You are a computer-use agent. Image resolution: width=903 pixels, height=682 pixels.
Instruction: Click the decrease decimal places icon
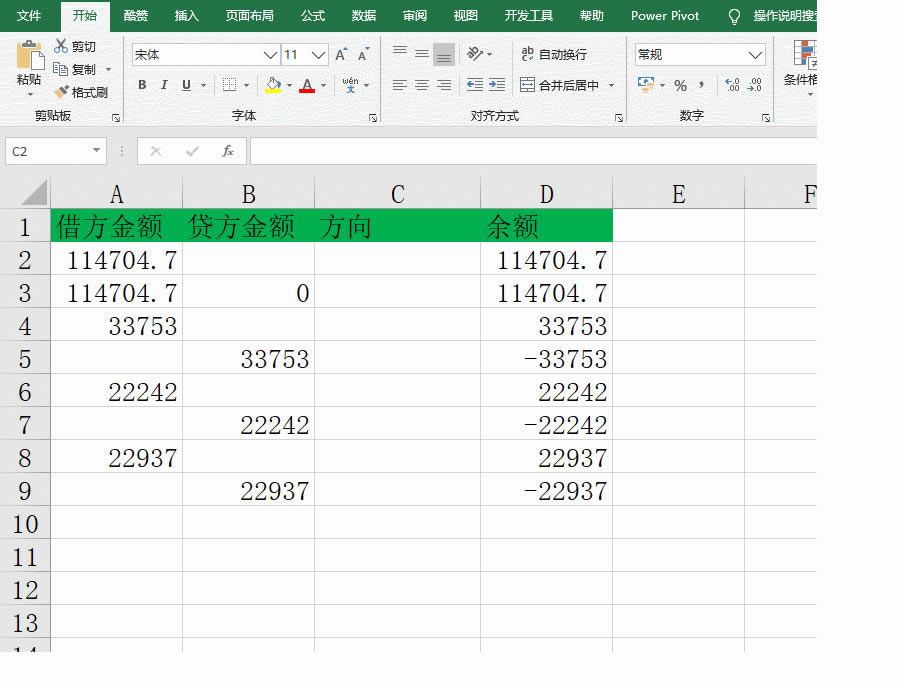[x=754, y=85]
